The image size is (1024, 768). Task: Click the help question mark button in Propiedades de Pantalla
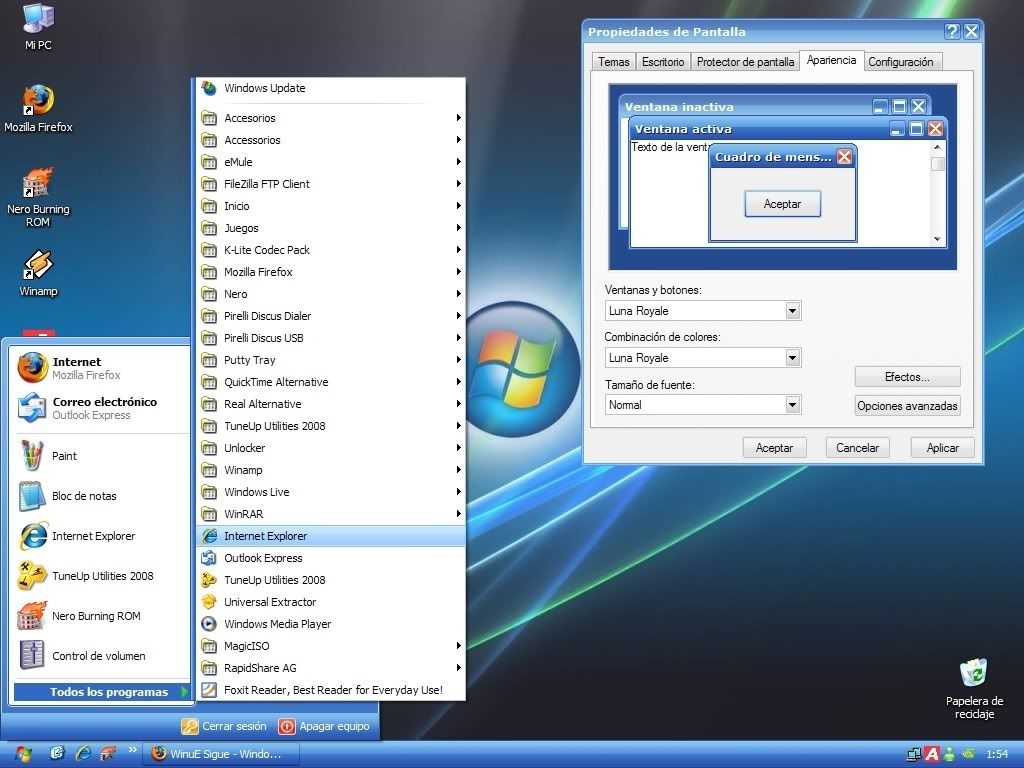coord(951,32)
